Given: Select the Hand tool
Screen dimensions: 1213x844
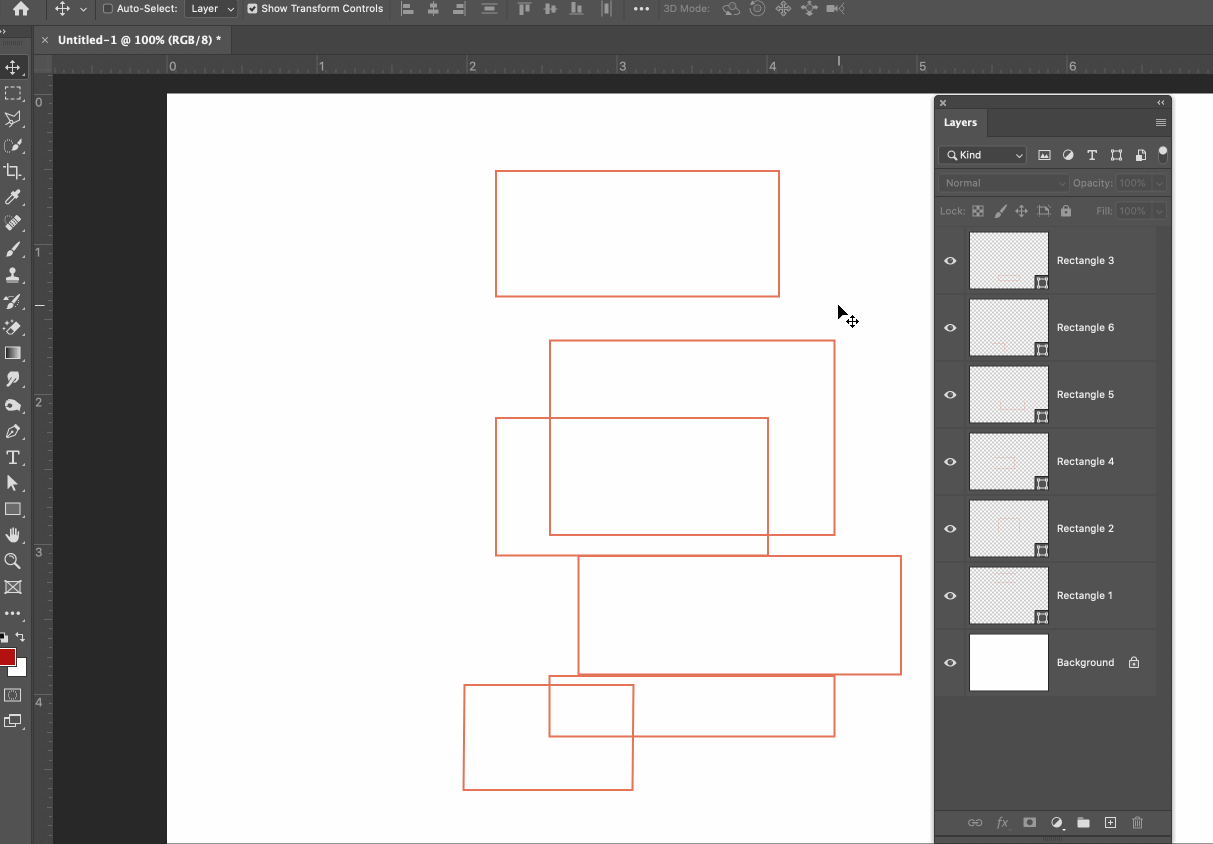Looking at the screenshot, I should coord(13,535).
